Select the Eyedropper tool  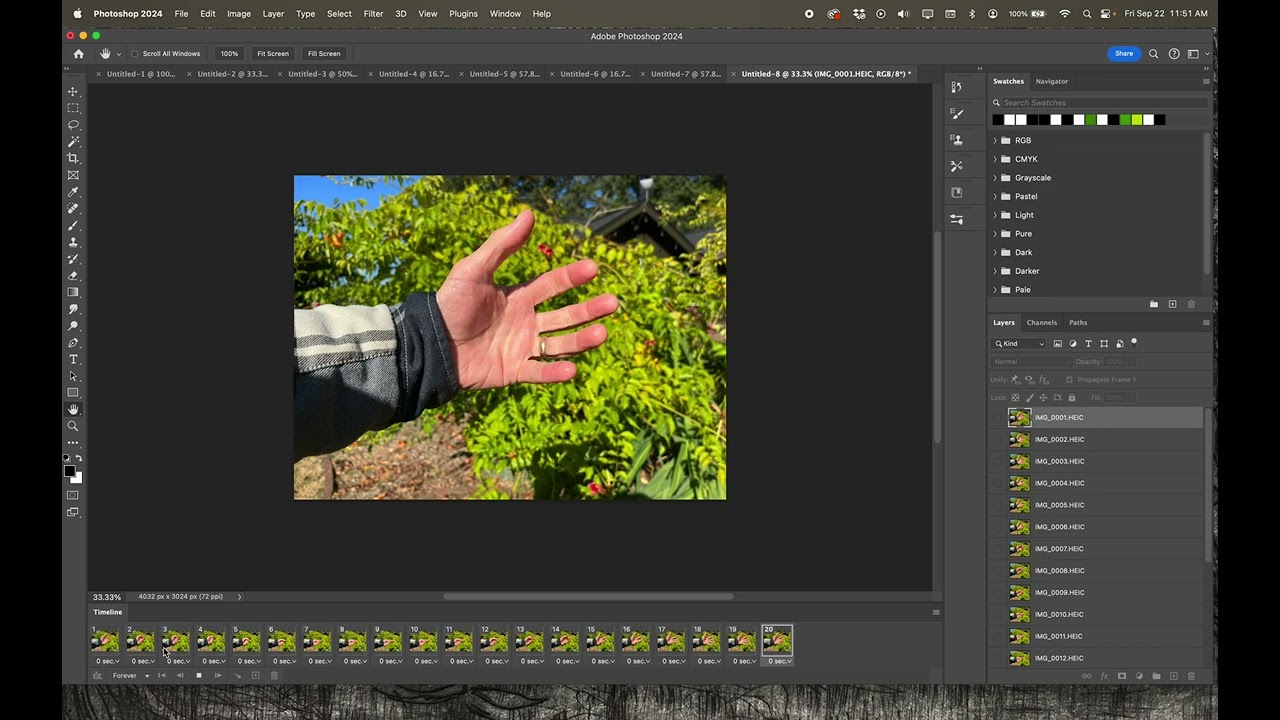pos(73,192)
